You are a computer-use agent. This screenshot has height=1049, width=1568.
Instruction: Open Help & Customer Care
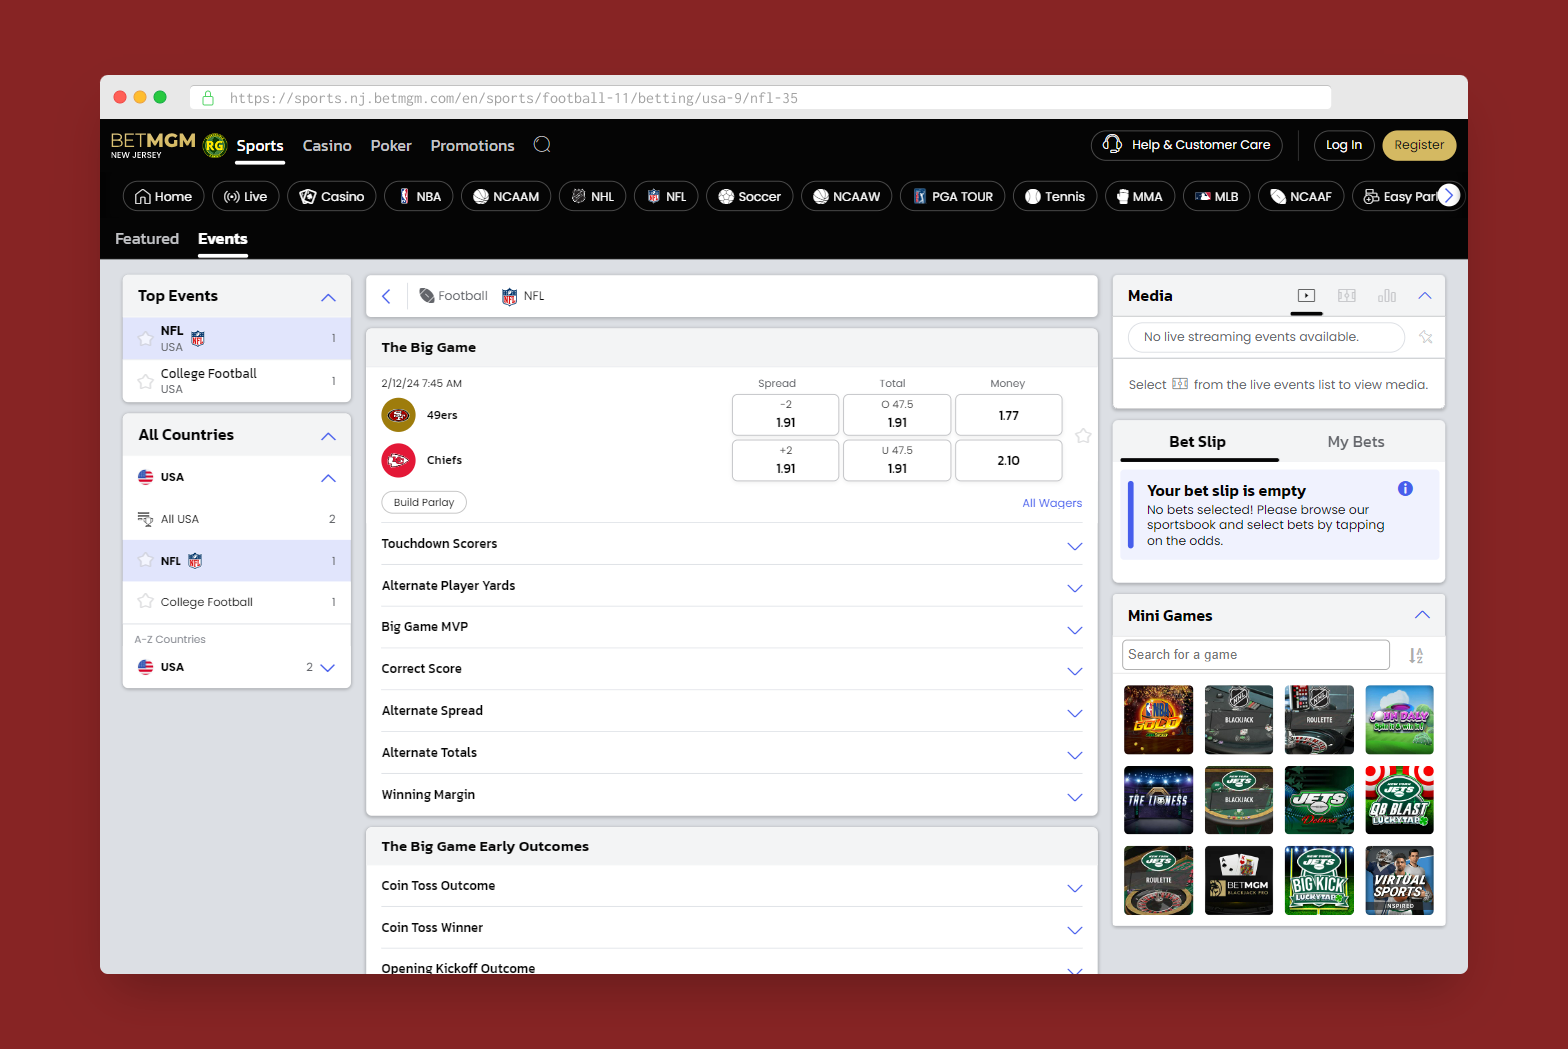[x=1187, y=145]
